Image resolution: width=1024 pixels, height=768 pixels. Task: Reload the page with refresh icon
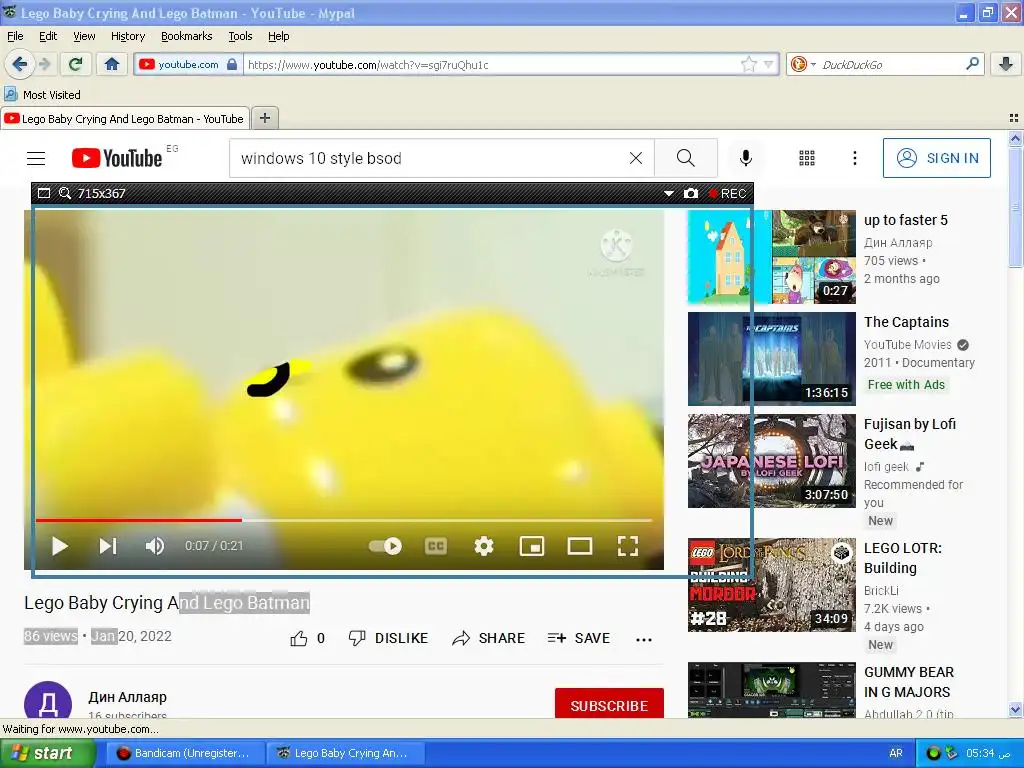click(x=76, y=64)
